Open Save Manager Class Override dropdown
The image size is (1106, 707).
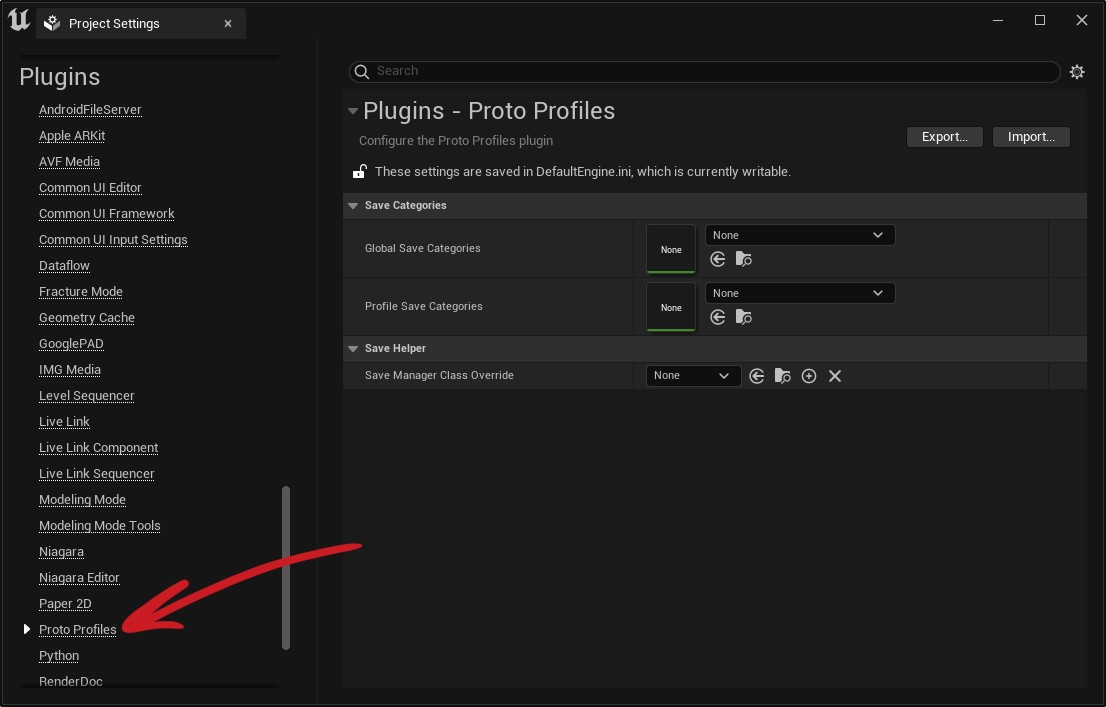click(693, 376)
